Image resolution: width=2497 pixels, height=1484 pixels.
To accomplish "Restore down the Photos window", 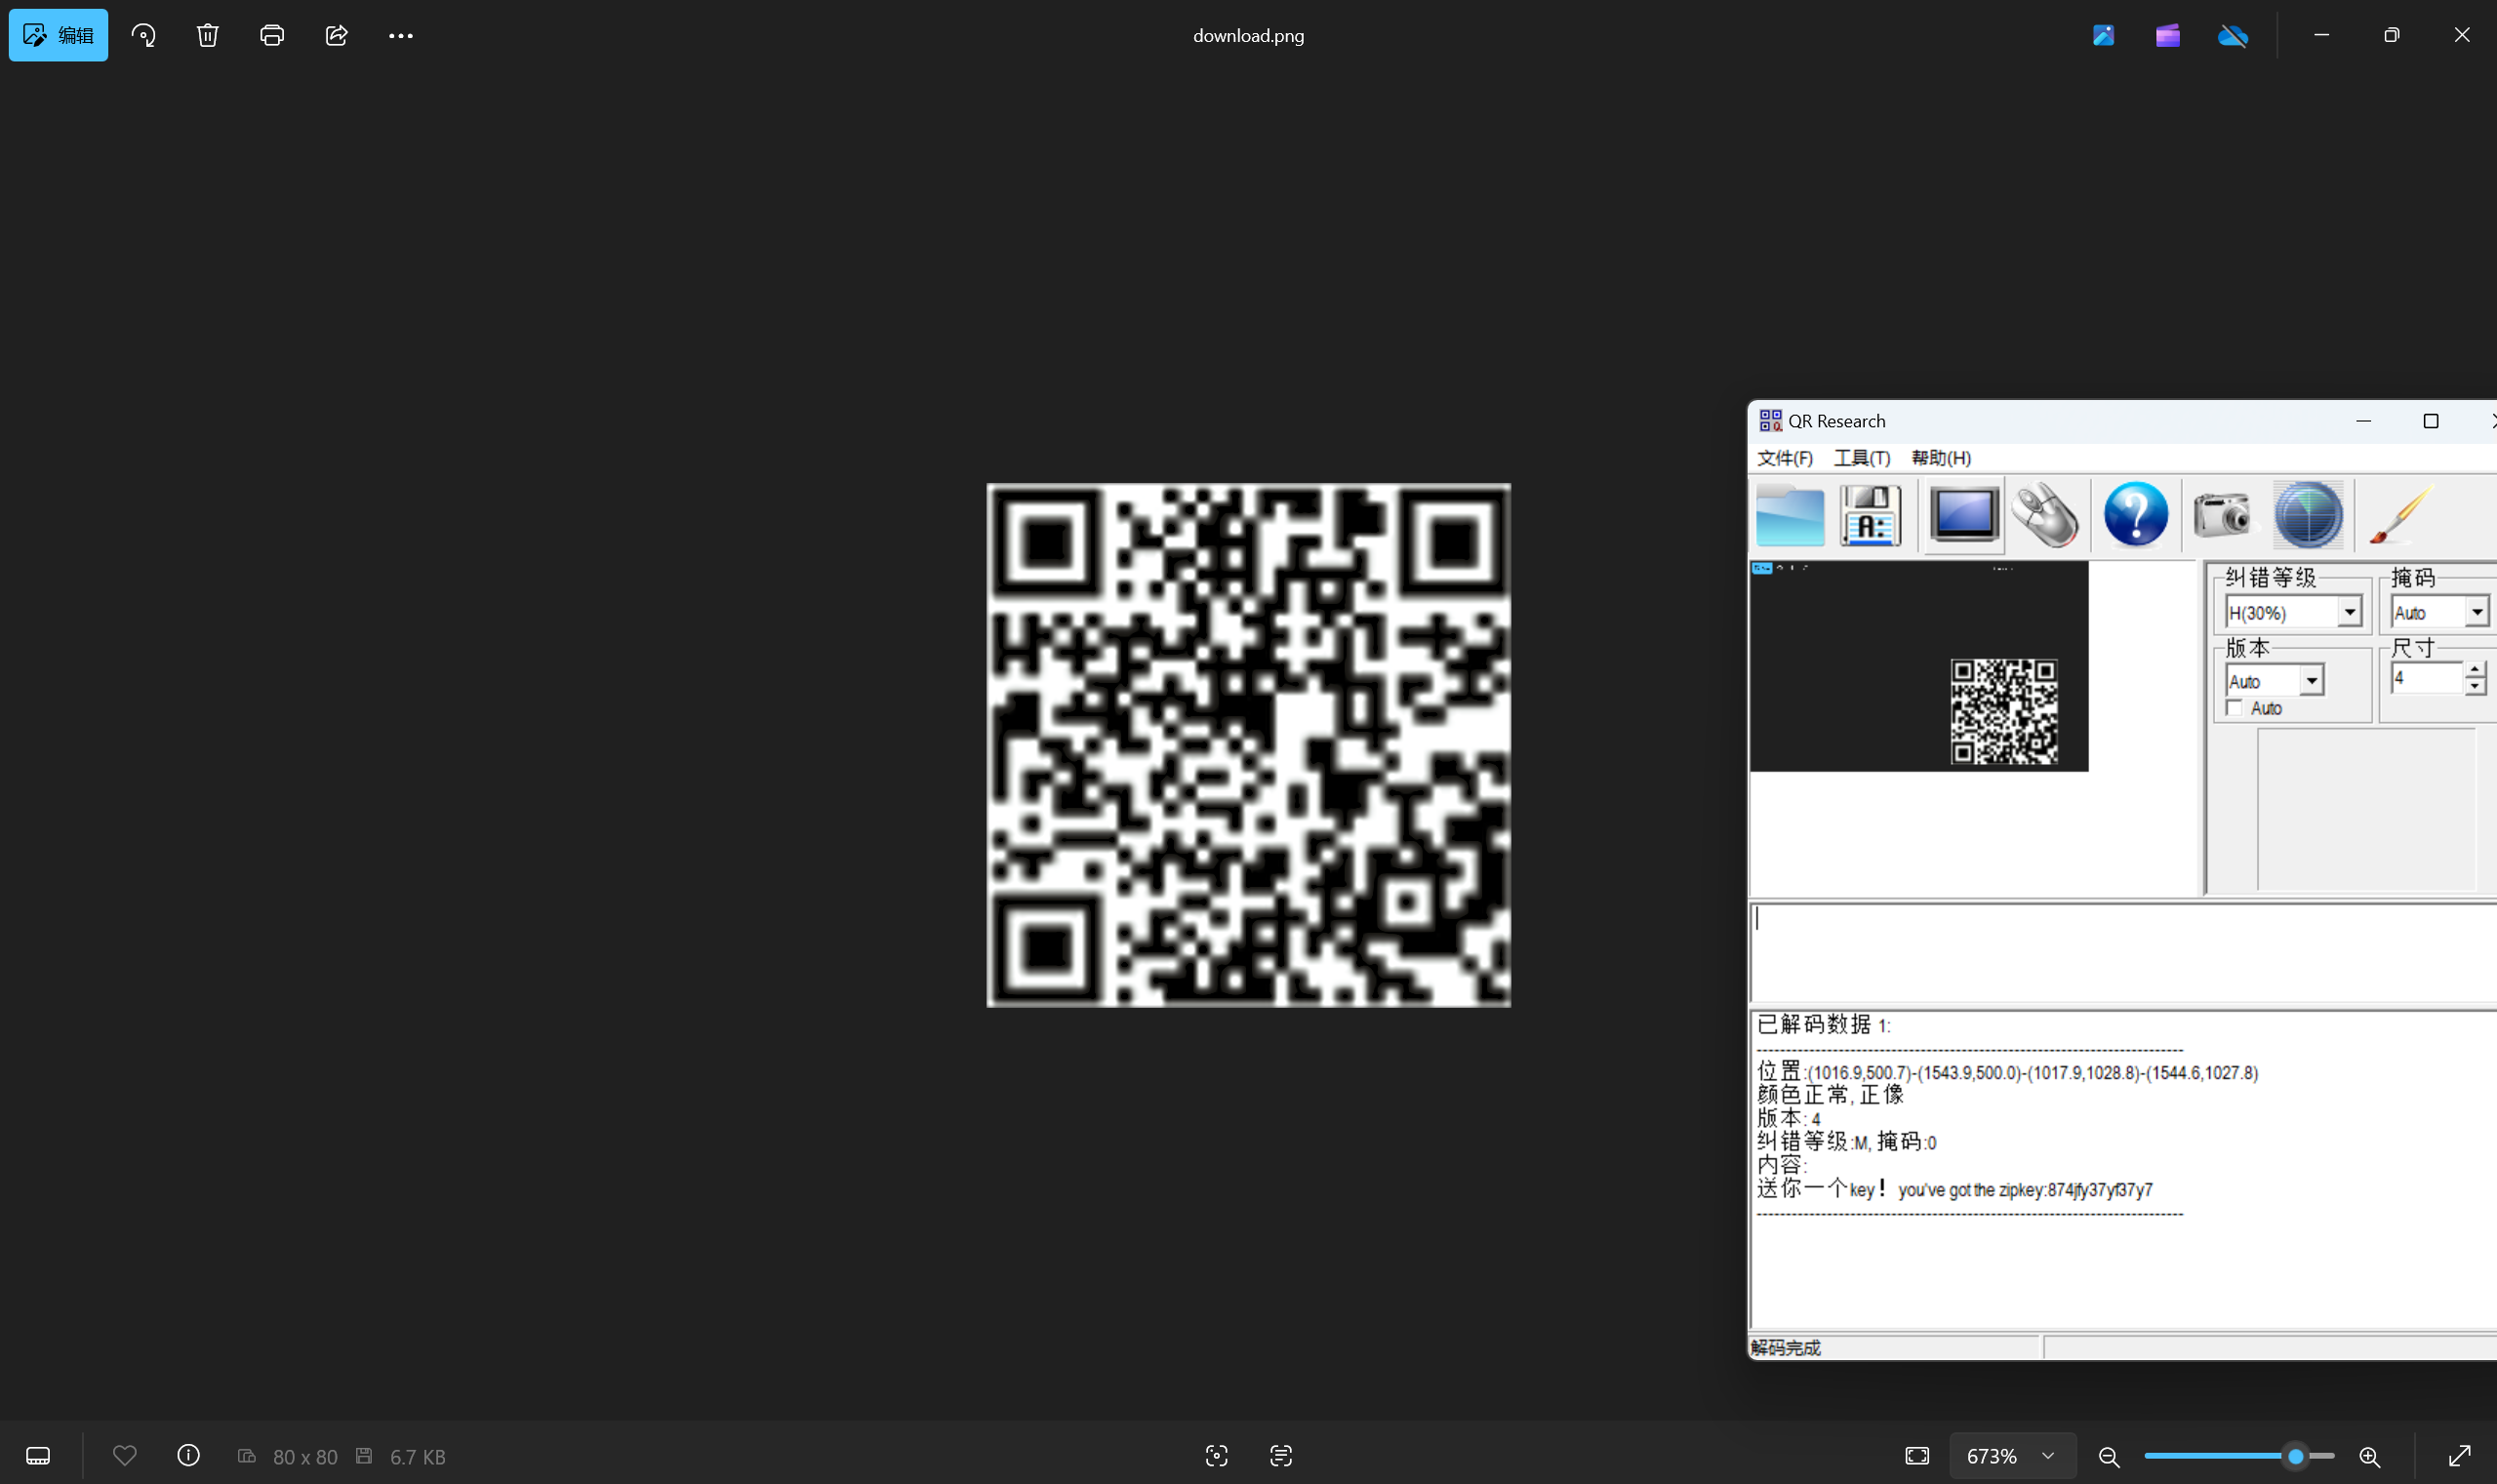I will coord(2391,35).
